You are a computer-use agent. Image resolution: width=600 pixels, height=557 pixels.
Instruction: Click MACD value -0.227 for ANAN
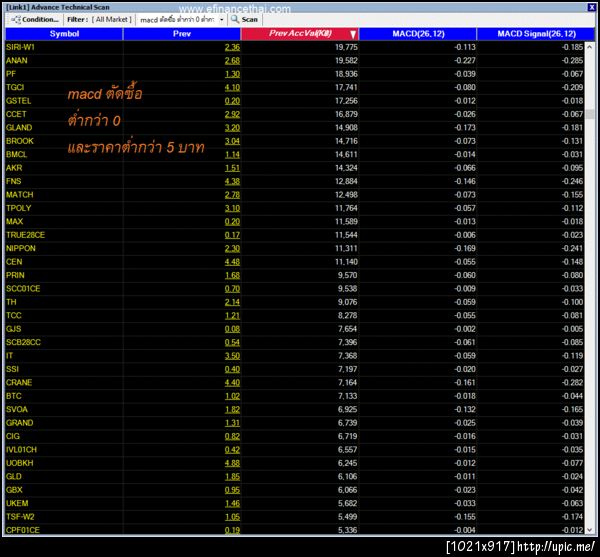click(x=465, y=60)
